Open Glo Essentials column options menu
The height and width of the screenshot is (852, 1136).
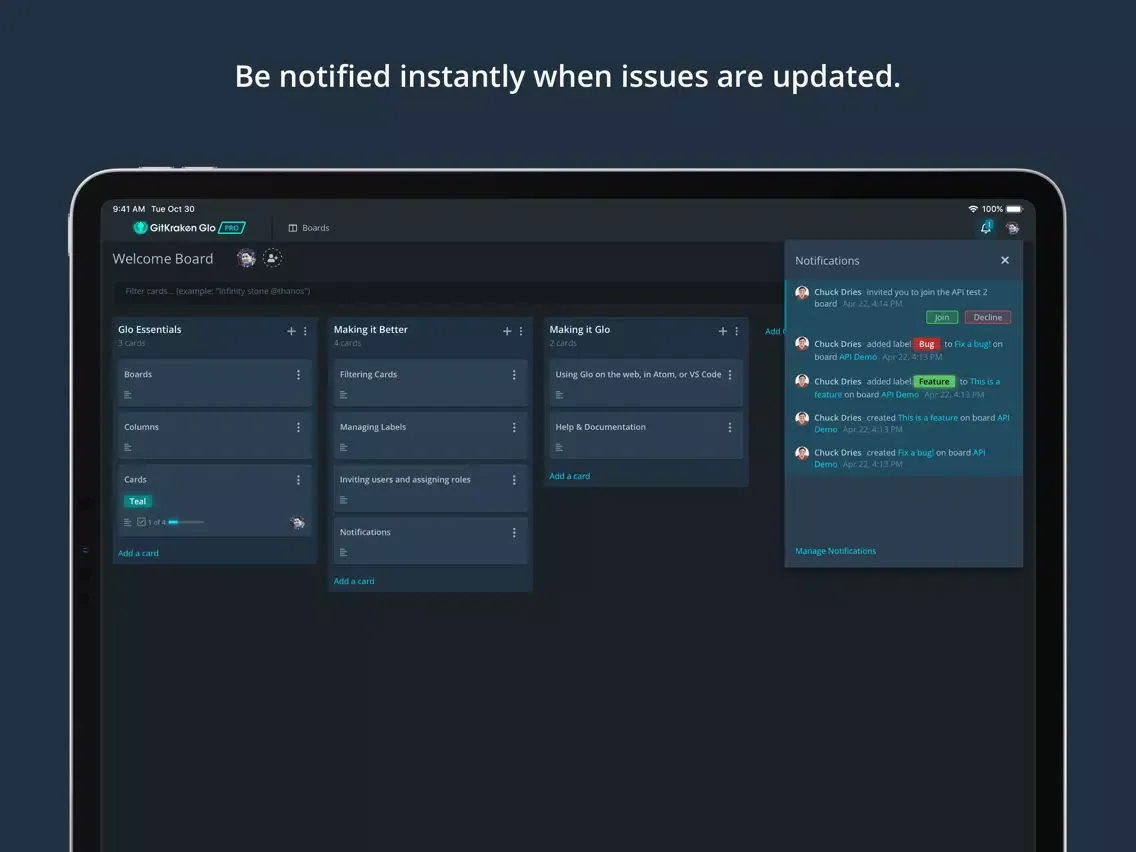(x=306, y=331)
